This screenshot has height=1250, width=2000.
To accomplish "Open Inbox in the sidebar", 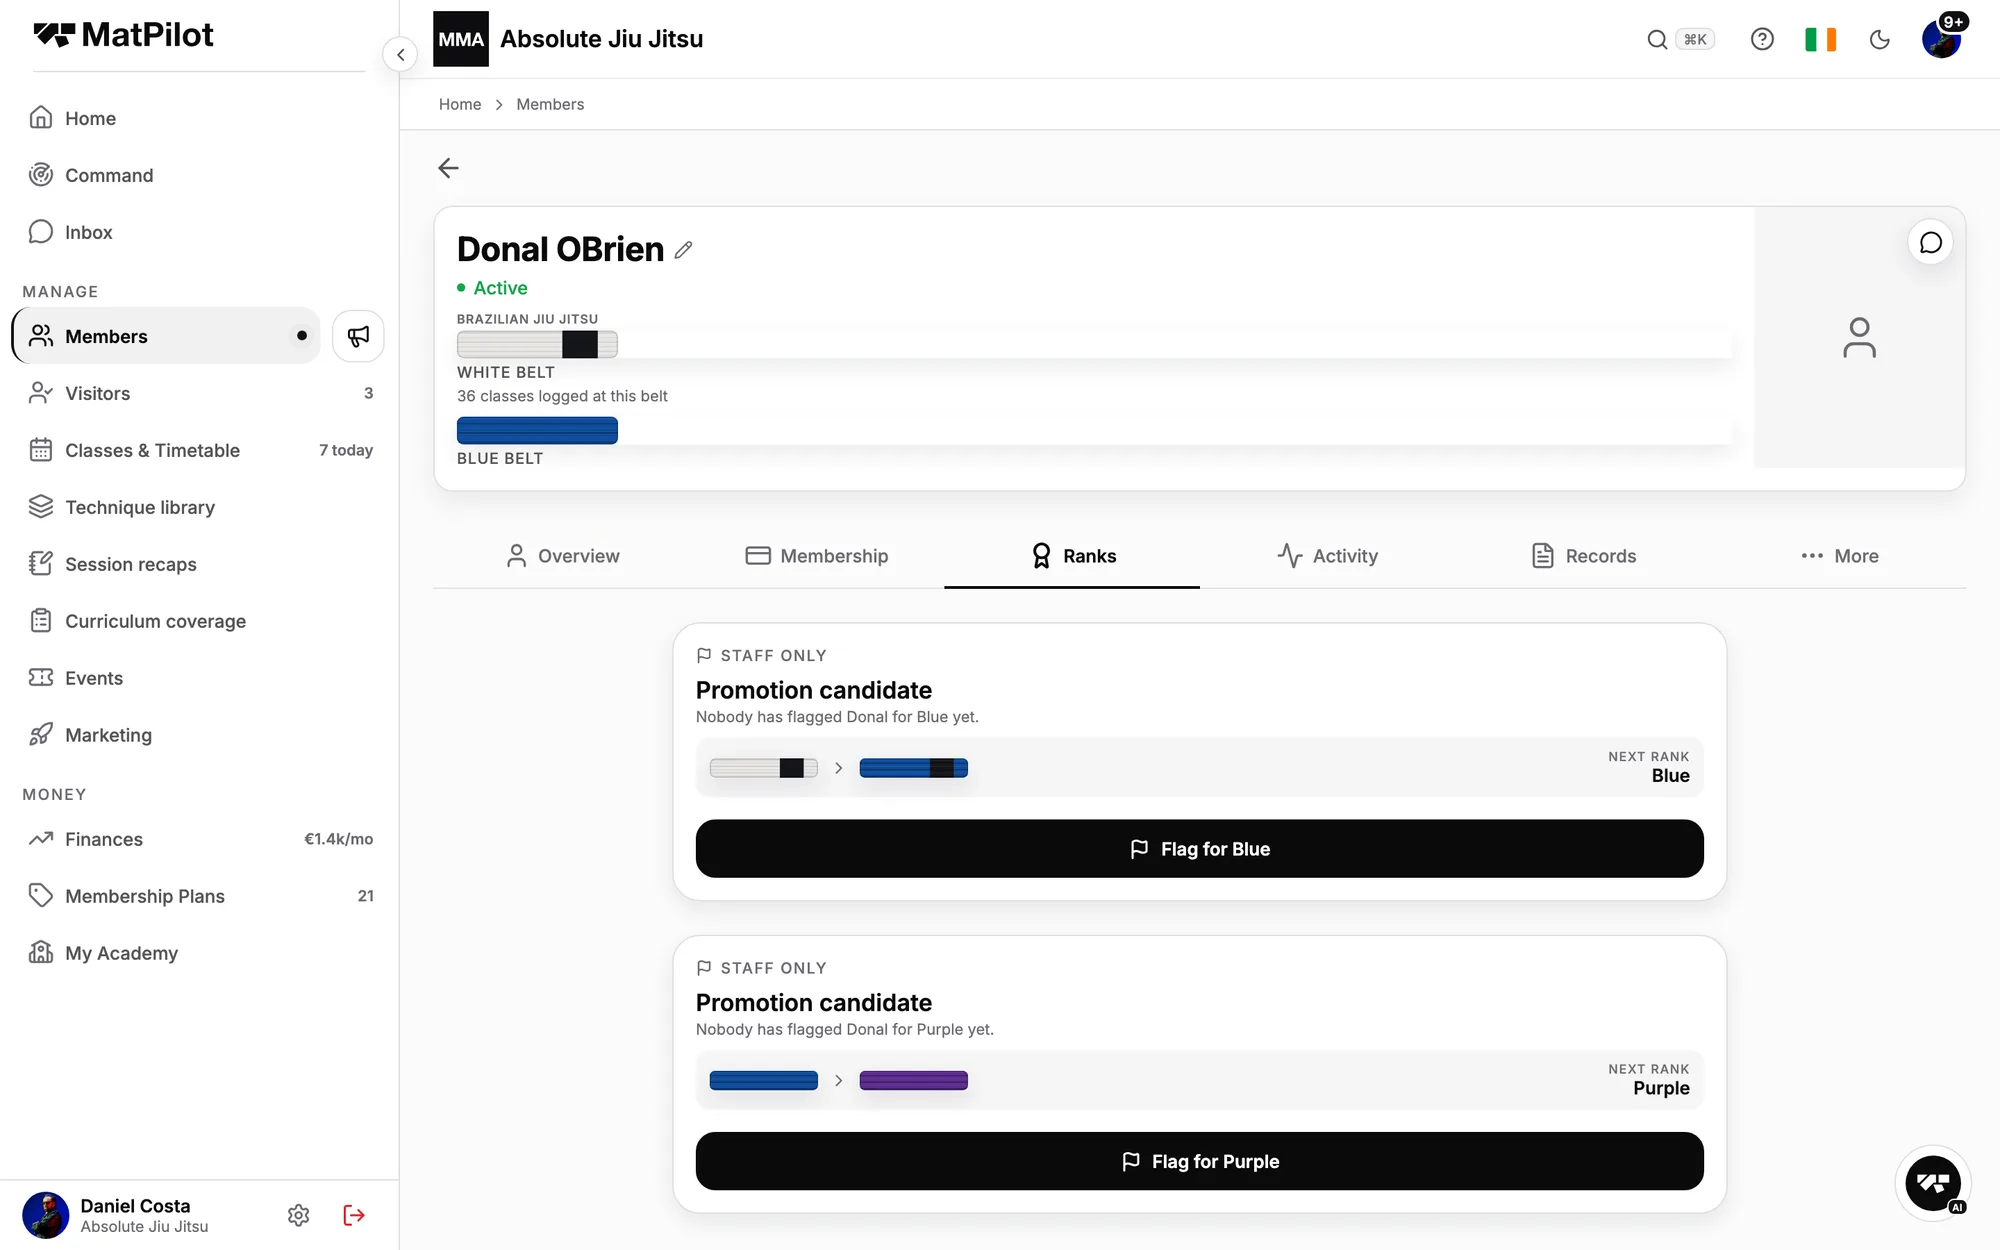I will pos(200,232).
